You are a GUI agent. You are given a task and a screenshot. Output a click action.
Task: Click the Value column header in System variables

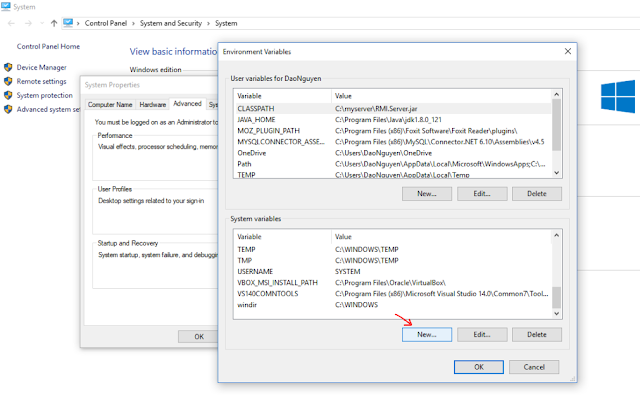tap(441, 237)
